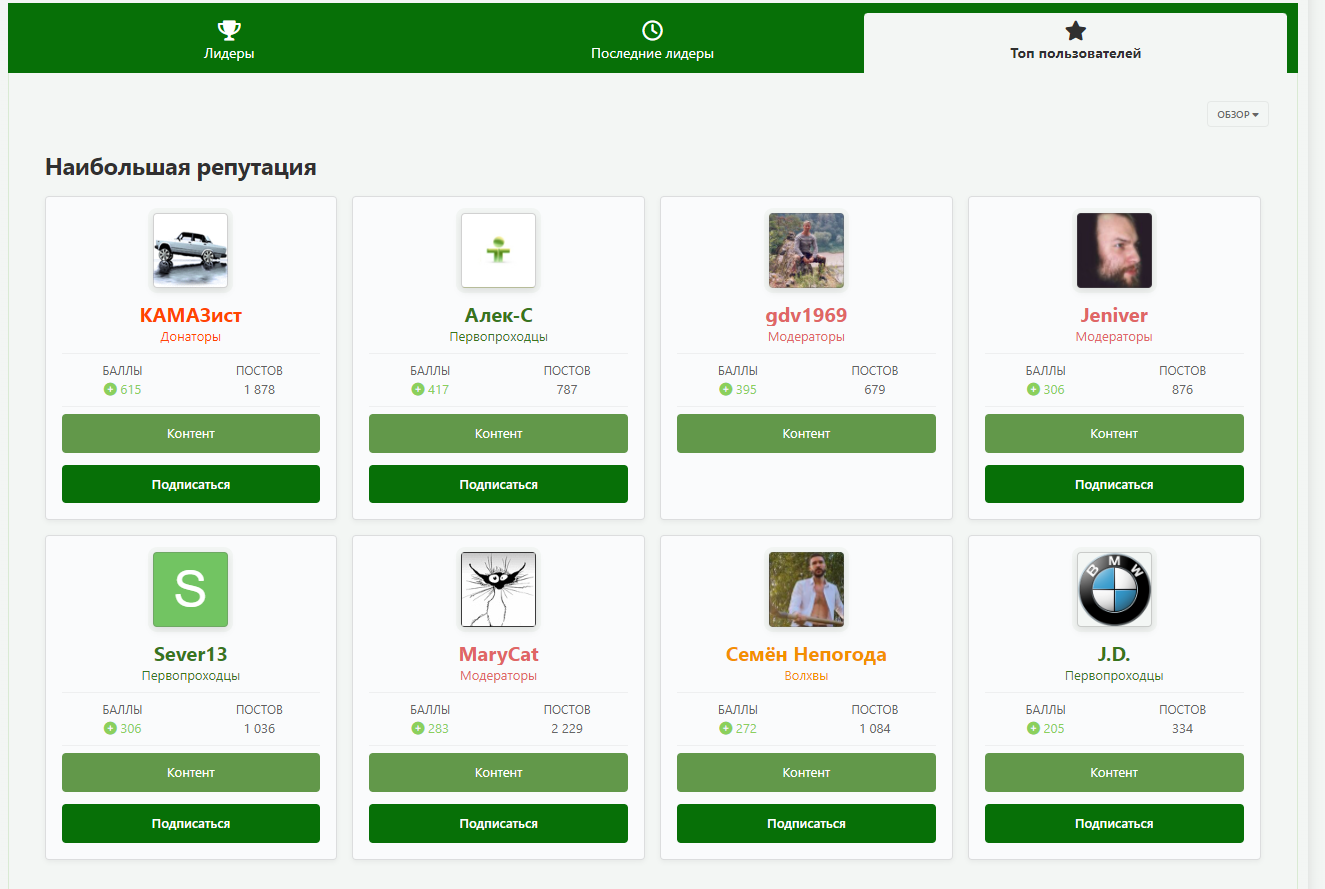1325x889 pixels.
Task: Click Подписаться under Jeniver
Action: pyautogui.click(x=1114, y=484)
